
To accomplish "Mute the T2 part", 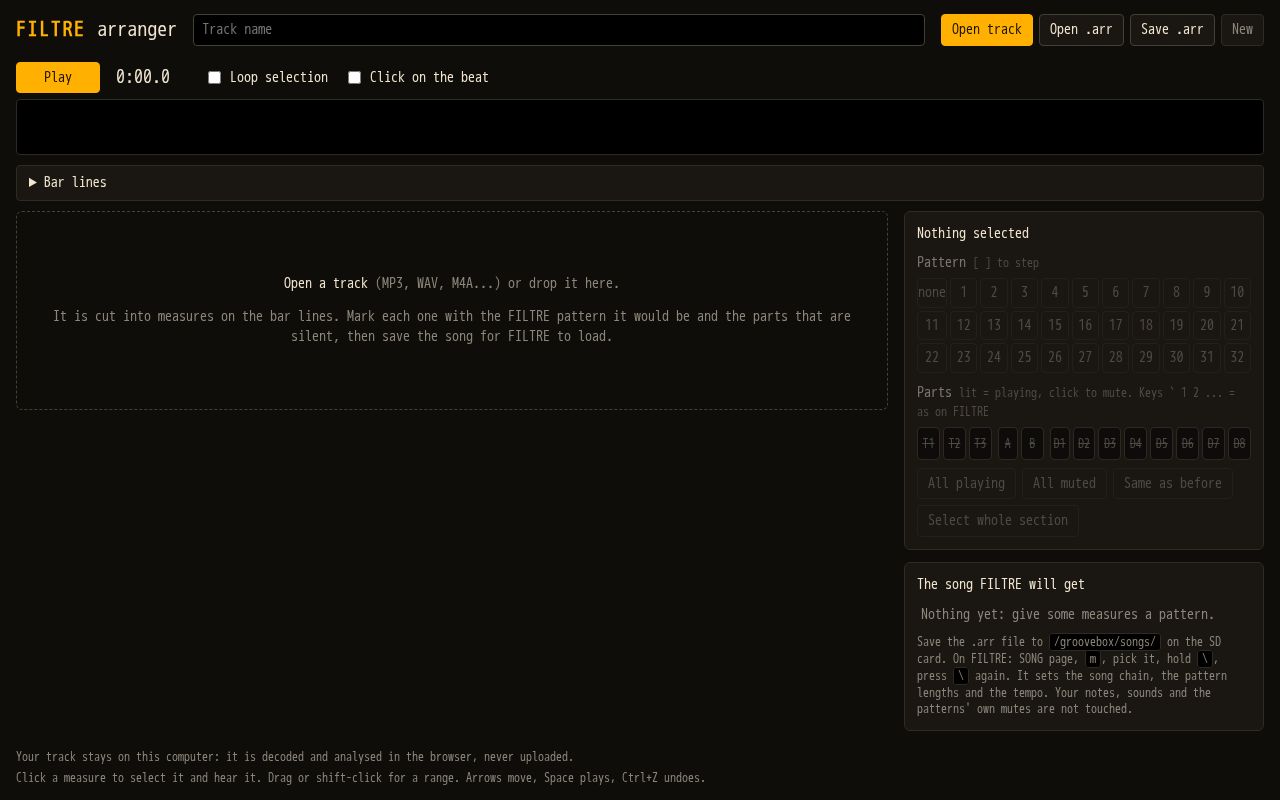I will (x=954, y=444).
